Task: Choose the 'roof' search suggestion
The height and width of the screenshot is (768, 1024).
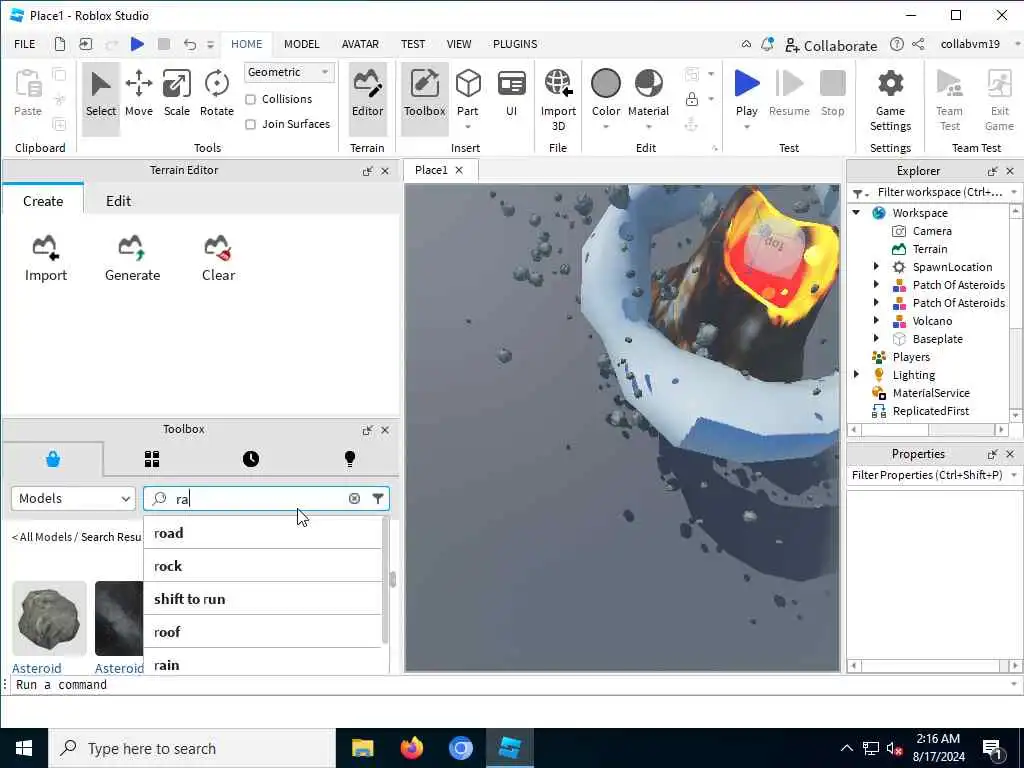Action: pyautogui.click(x=262, y=632)
